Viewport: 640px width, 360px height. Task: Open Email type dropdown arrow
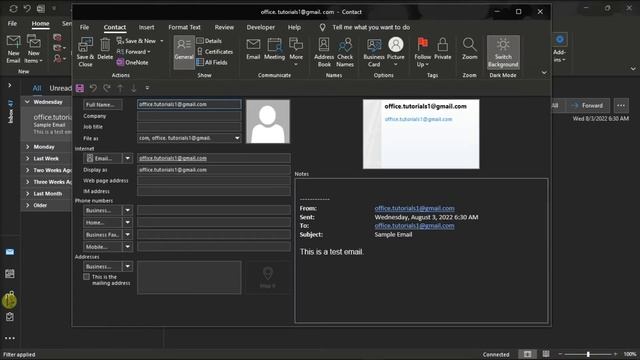(127, 158)
